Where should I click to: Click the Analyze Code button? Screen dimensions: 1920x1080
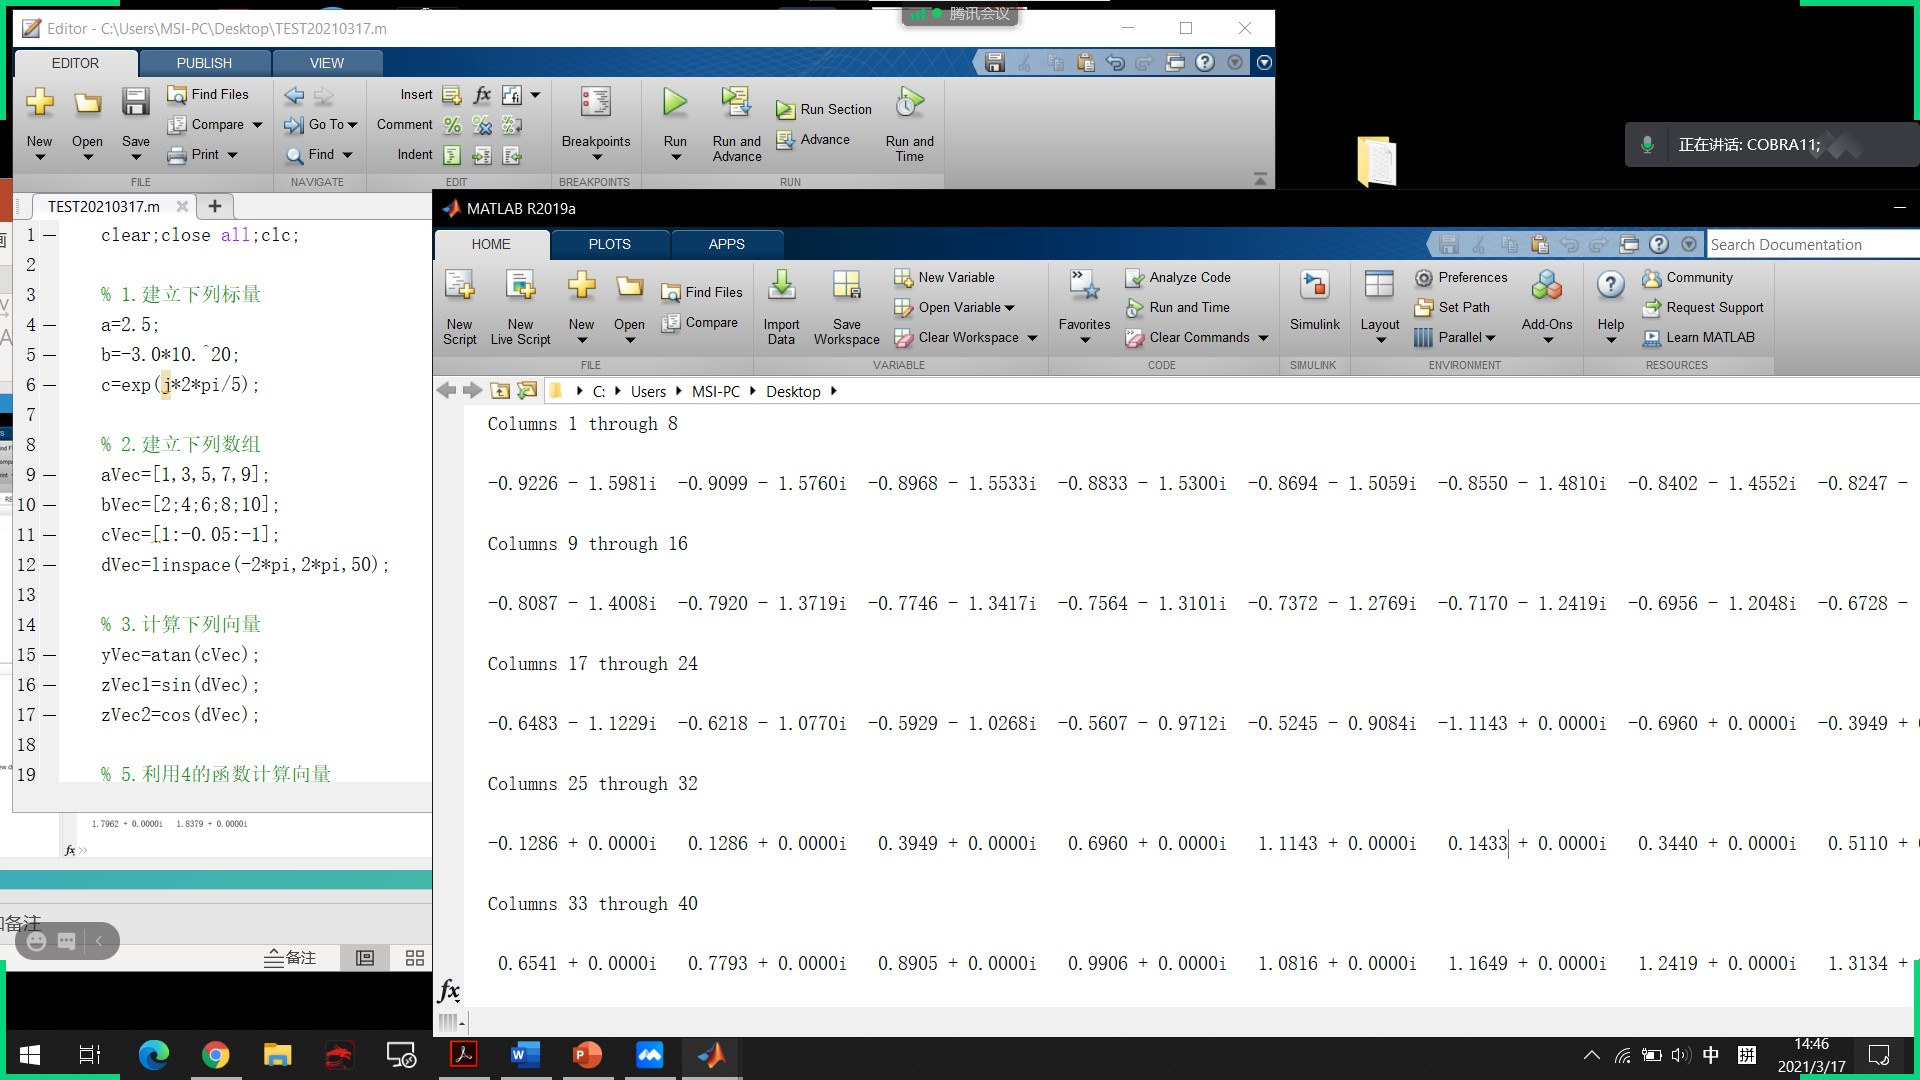click(1178, 277)
